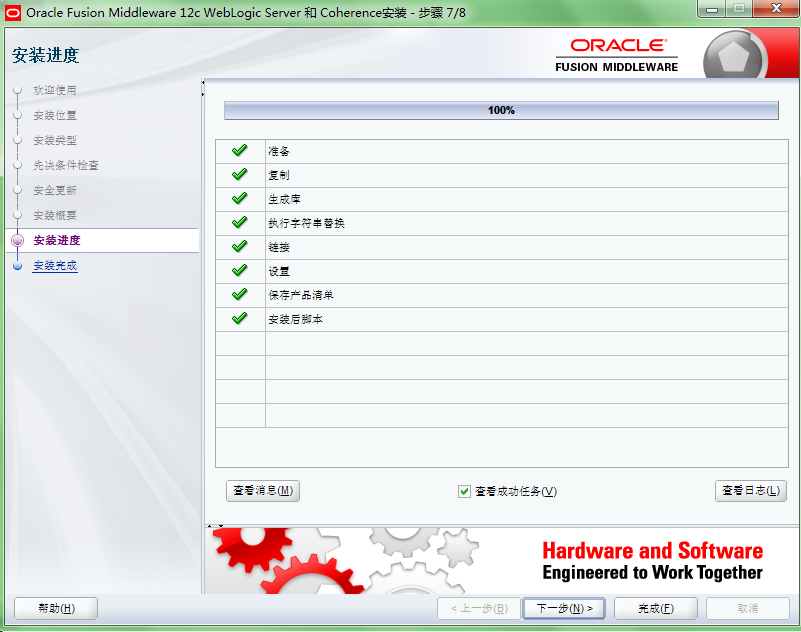This screenshot has width=801, height=632.
Task: Click the step bullet beside 欢迎使用
Action: pyautogui.click(x=18, y=90)
